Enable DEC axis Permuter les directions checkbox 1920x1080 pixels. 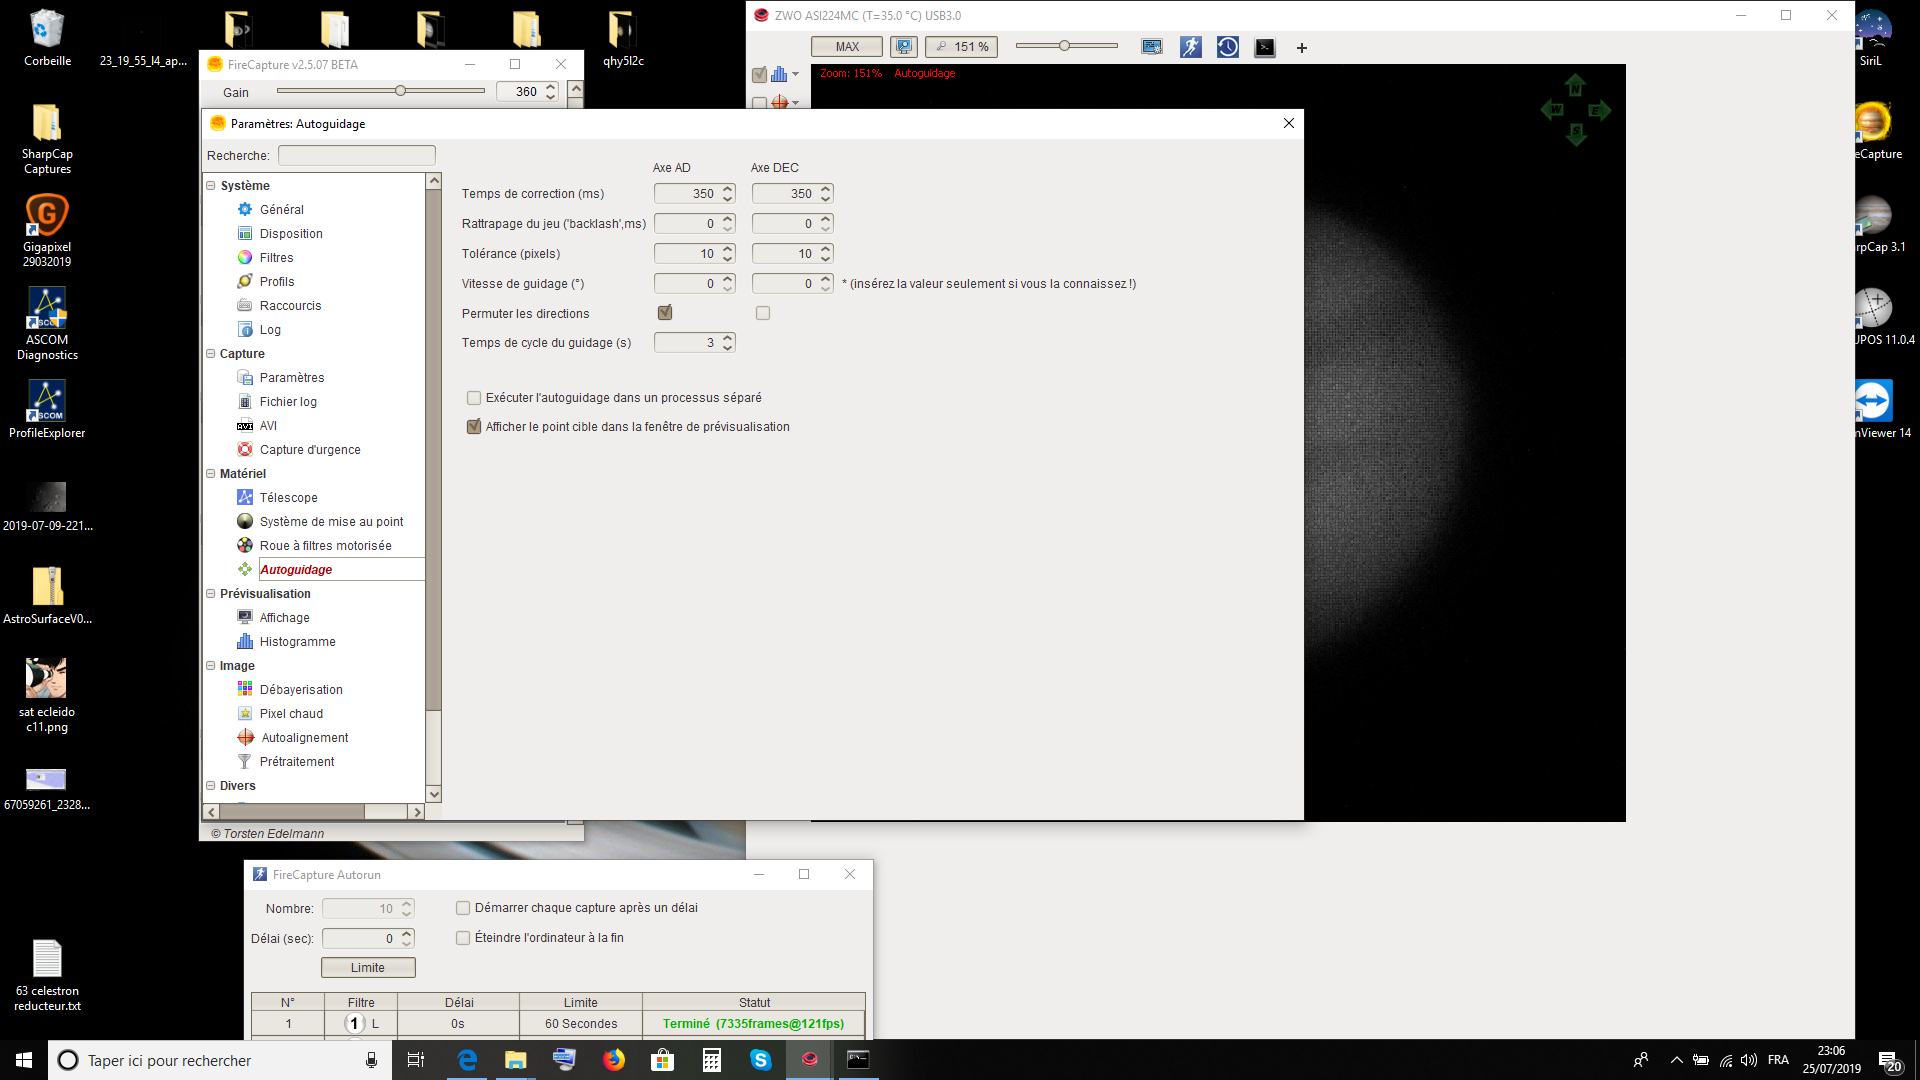coord(763,313)
